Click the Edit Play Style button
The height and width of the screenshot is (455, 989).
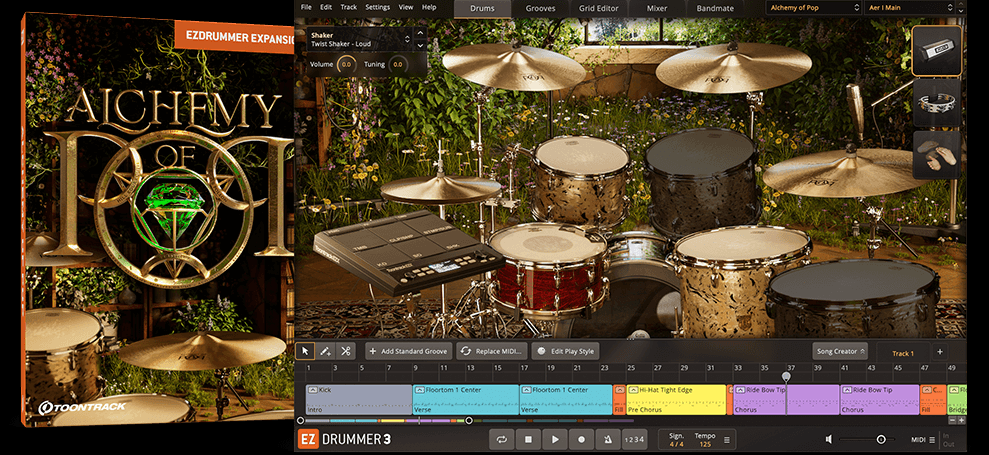pos(565,352)
